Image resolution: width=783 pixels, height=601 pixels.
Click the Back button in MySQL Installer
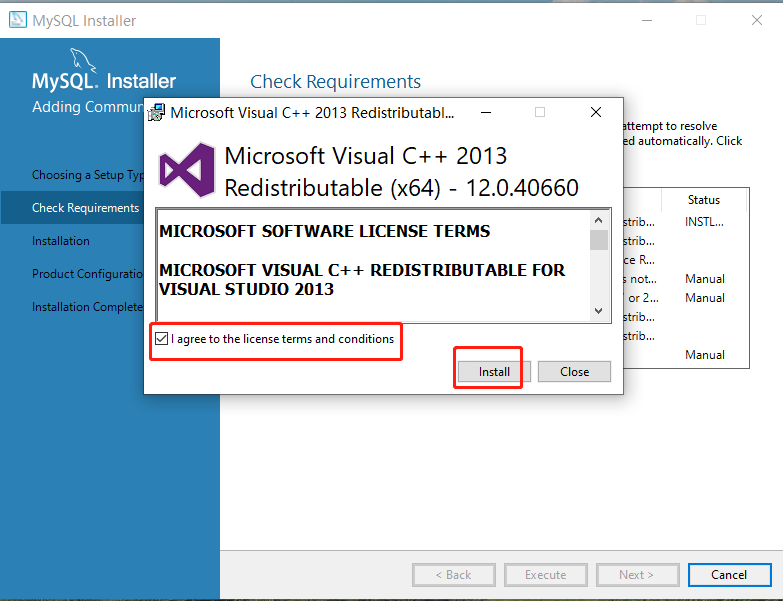point(453,575)
